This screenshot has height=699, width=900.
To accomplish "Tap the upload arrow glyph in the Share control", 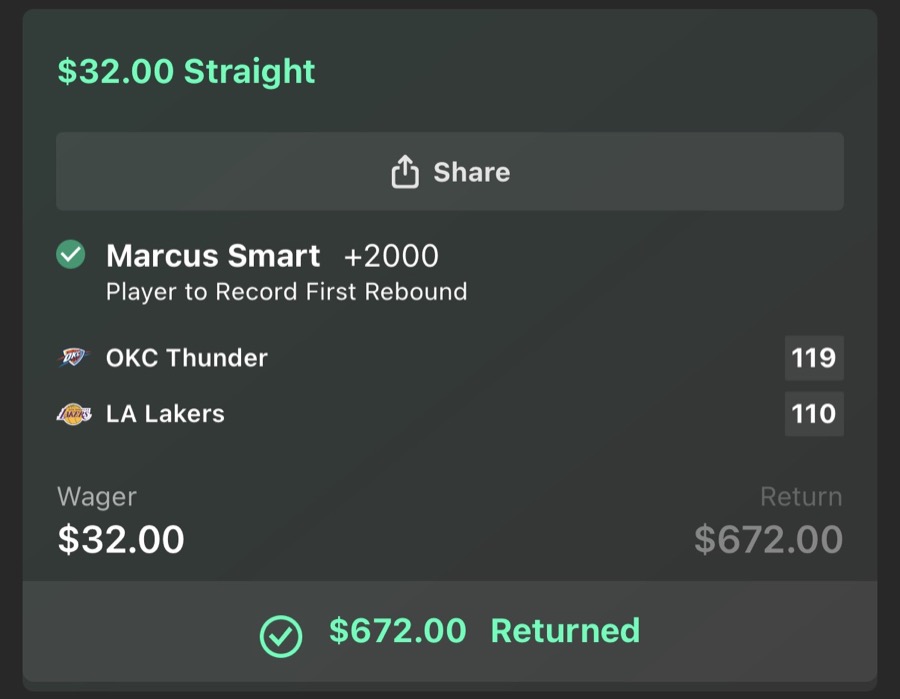I will coord(404,171).
